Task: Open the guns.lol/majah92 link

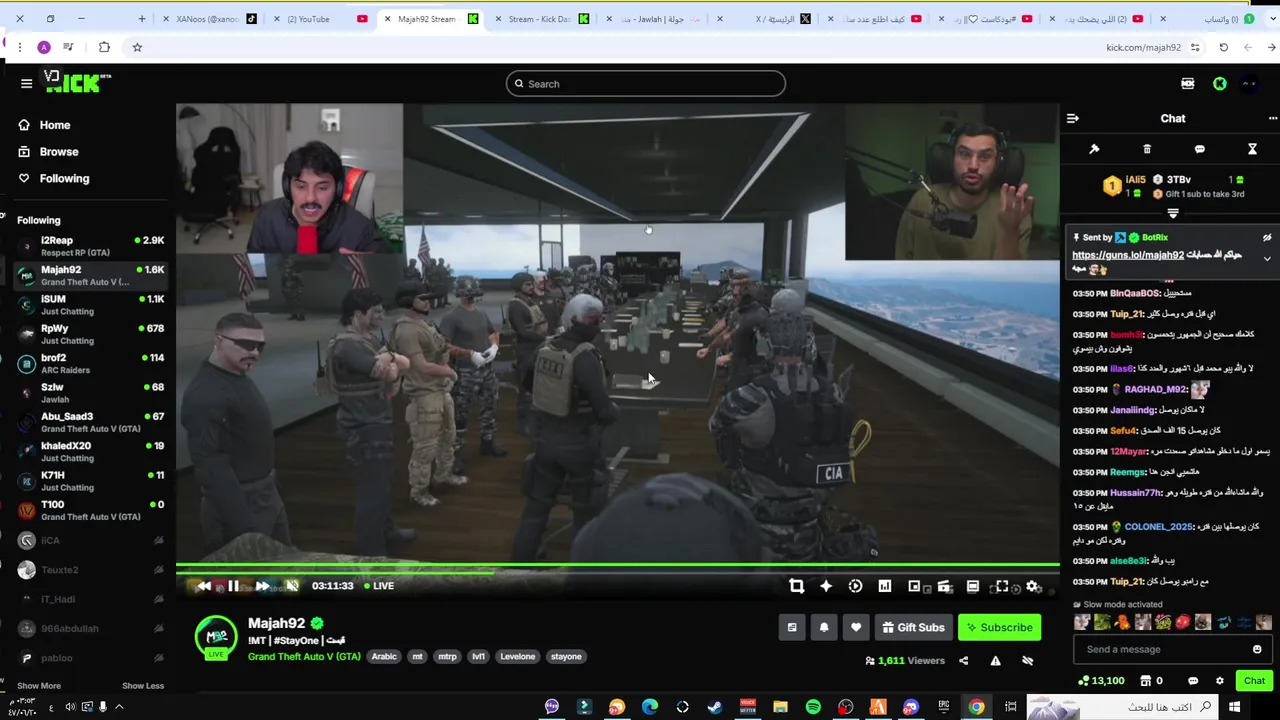Action: pos(1127,255)
